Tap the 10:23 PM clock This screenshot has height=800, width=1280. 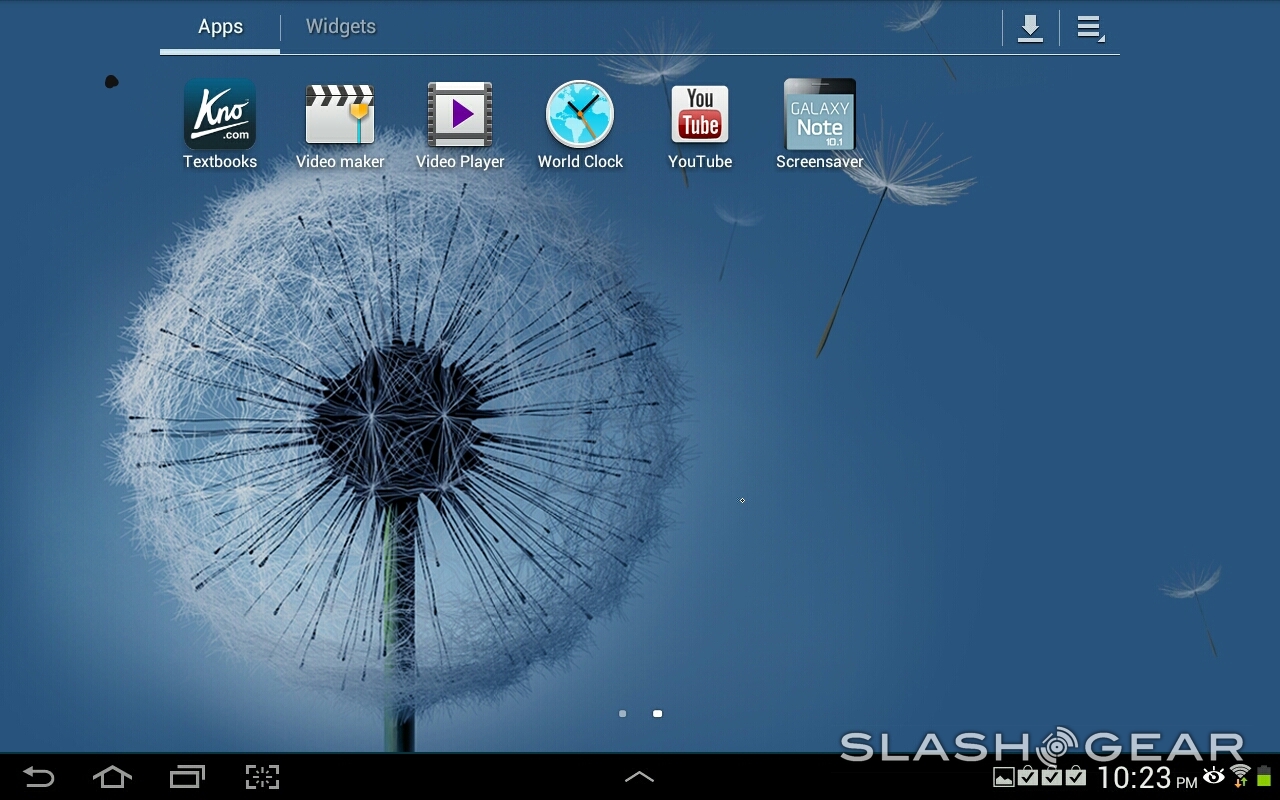coord(1146,777)
